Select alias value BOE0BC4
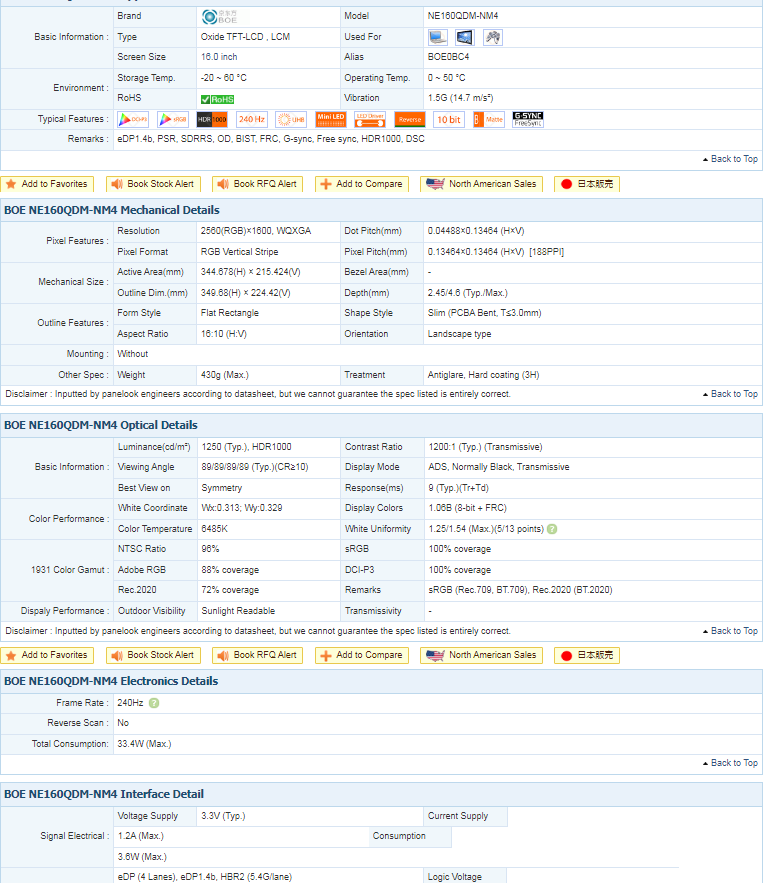Screen dimensions: 765x883 pyautogui.click(x=448, y=57)
